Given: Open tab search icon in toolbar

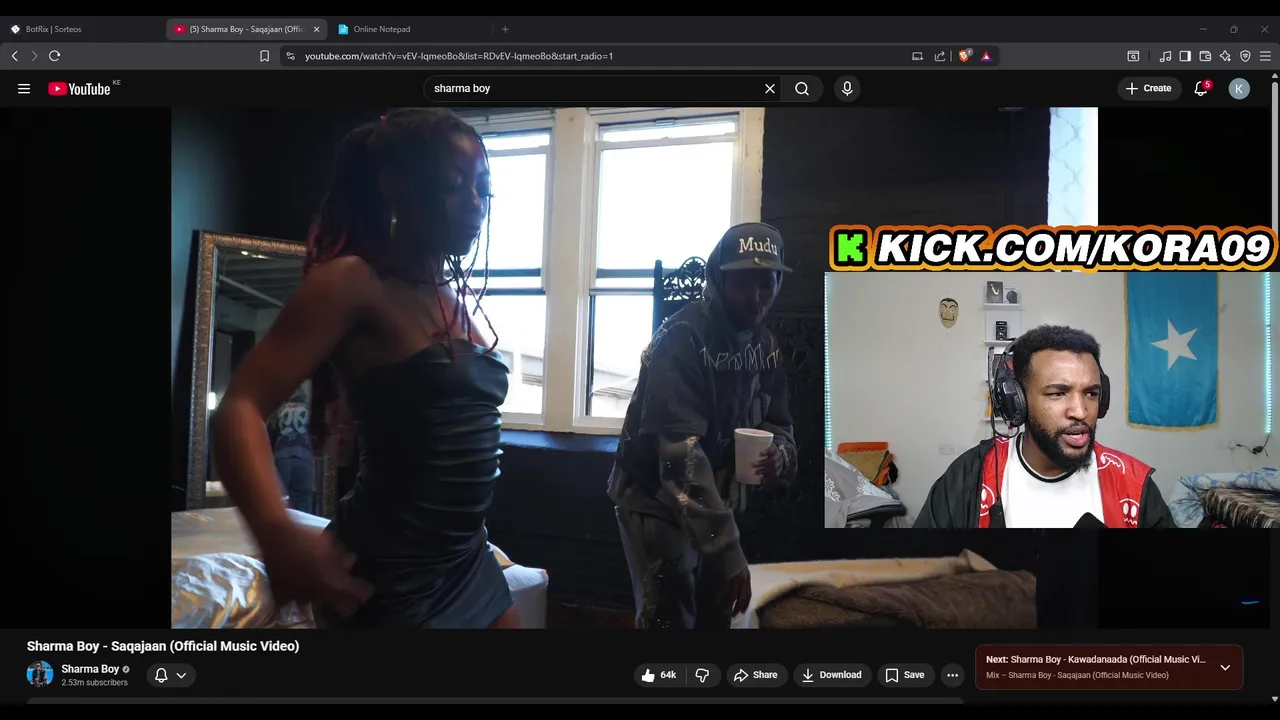Looking at the screenshot, I should pyautogui.click(x=1133, y=56).
